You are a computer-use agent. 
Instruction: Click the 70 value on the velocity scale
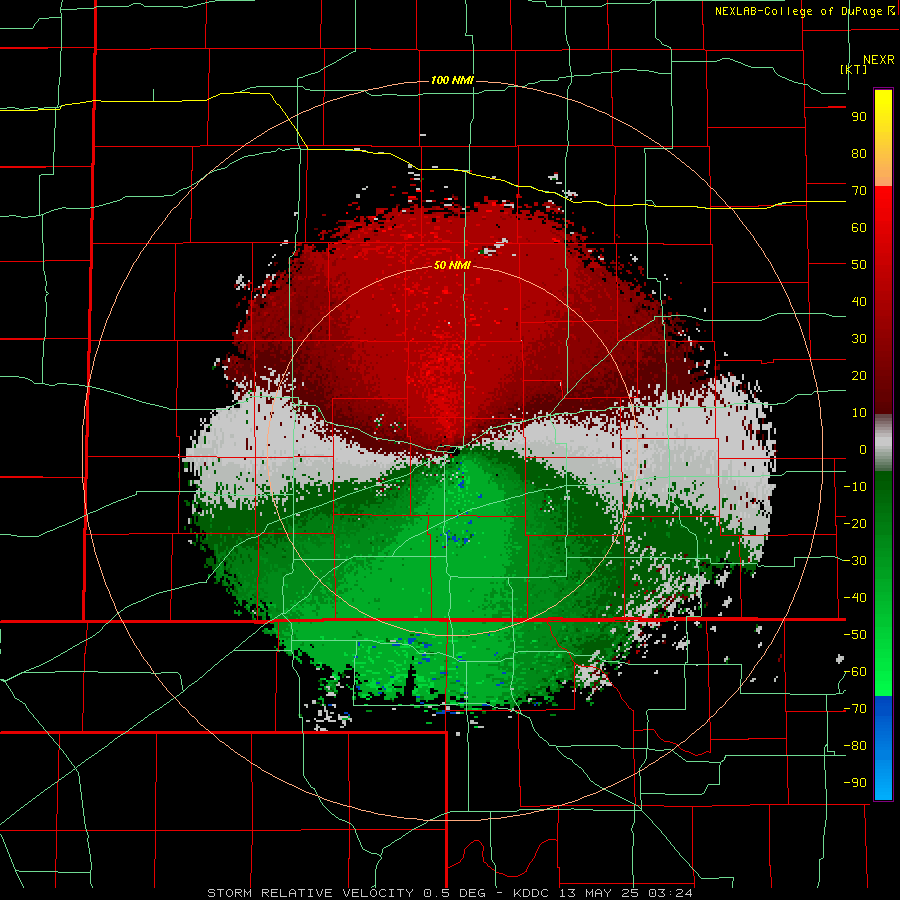[859, 191]
